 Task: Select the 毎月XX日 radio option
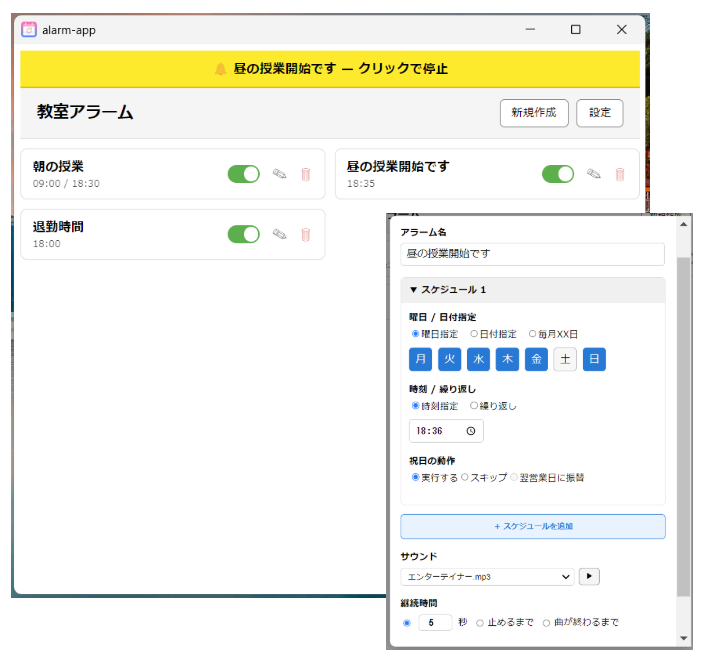coord(532,334)
